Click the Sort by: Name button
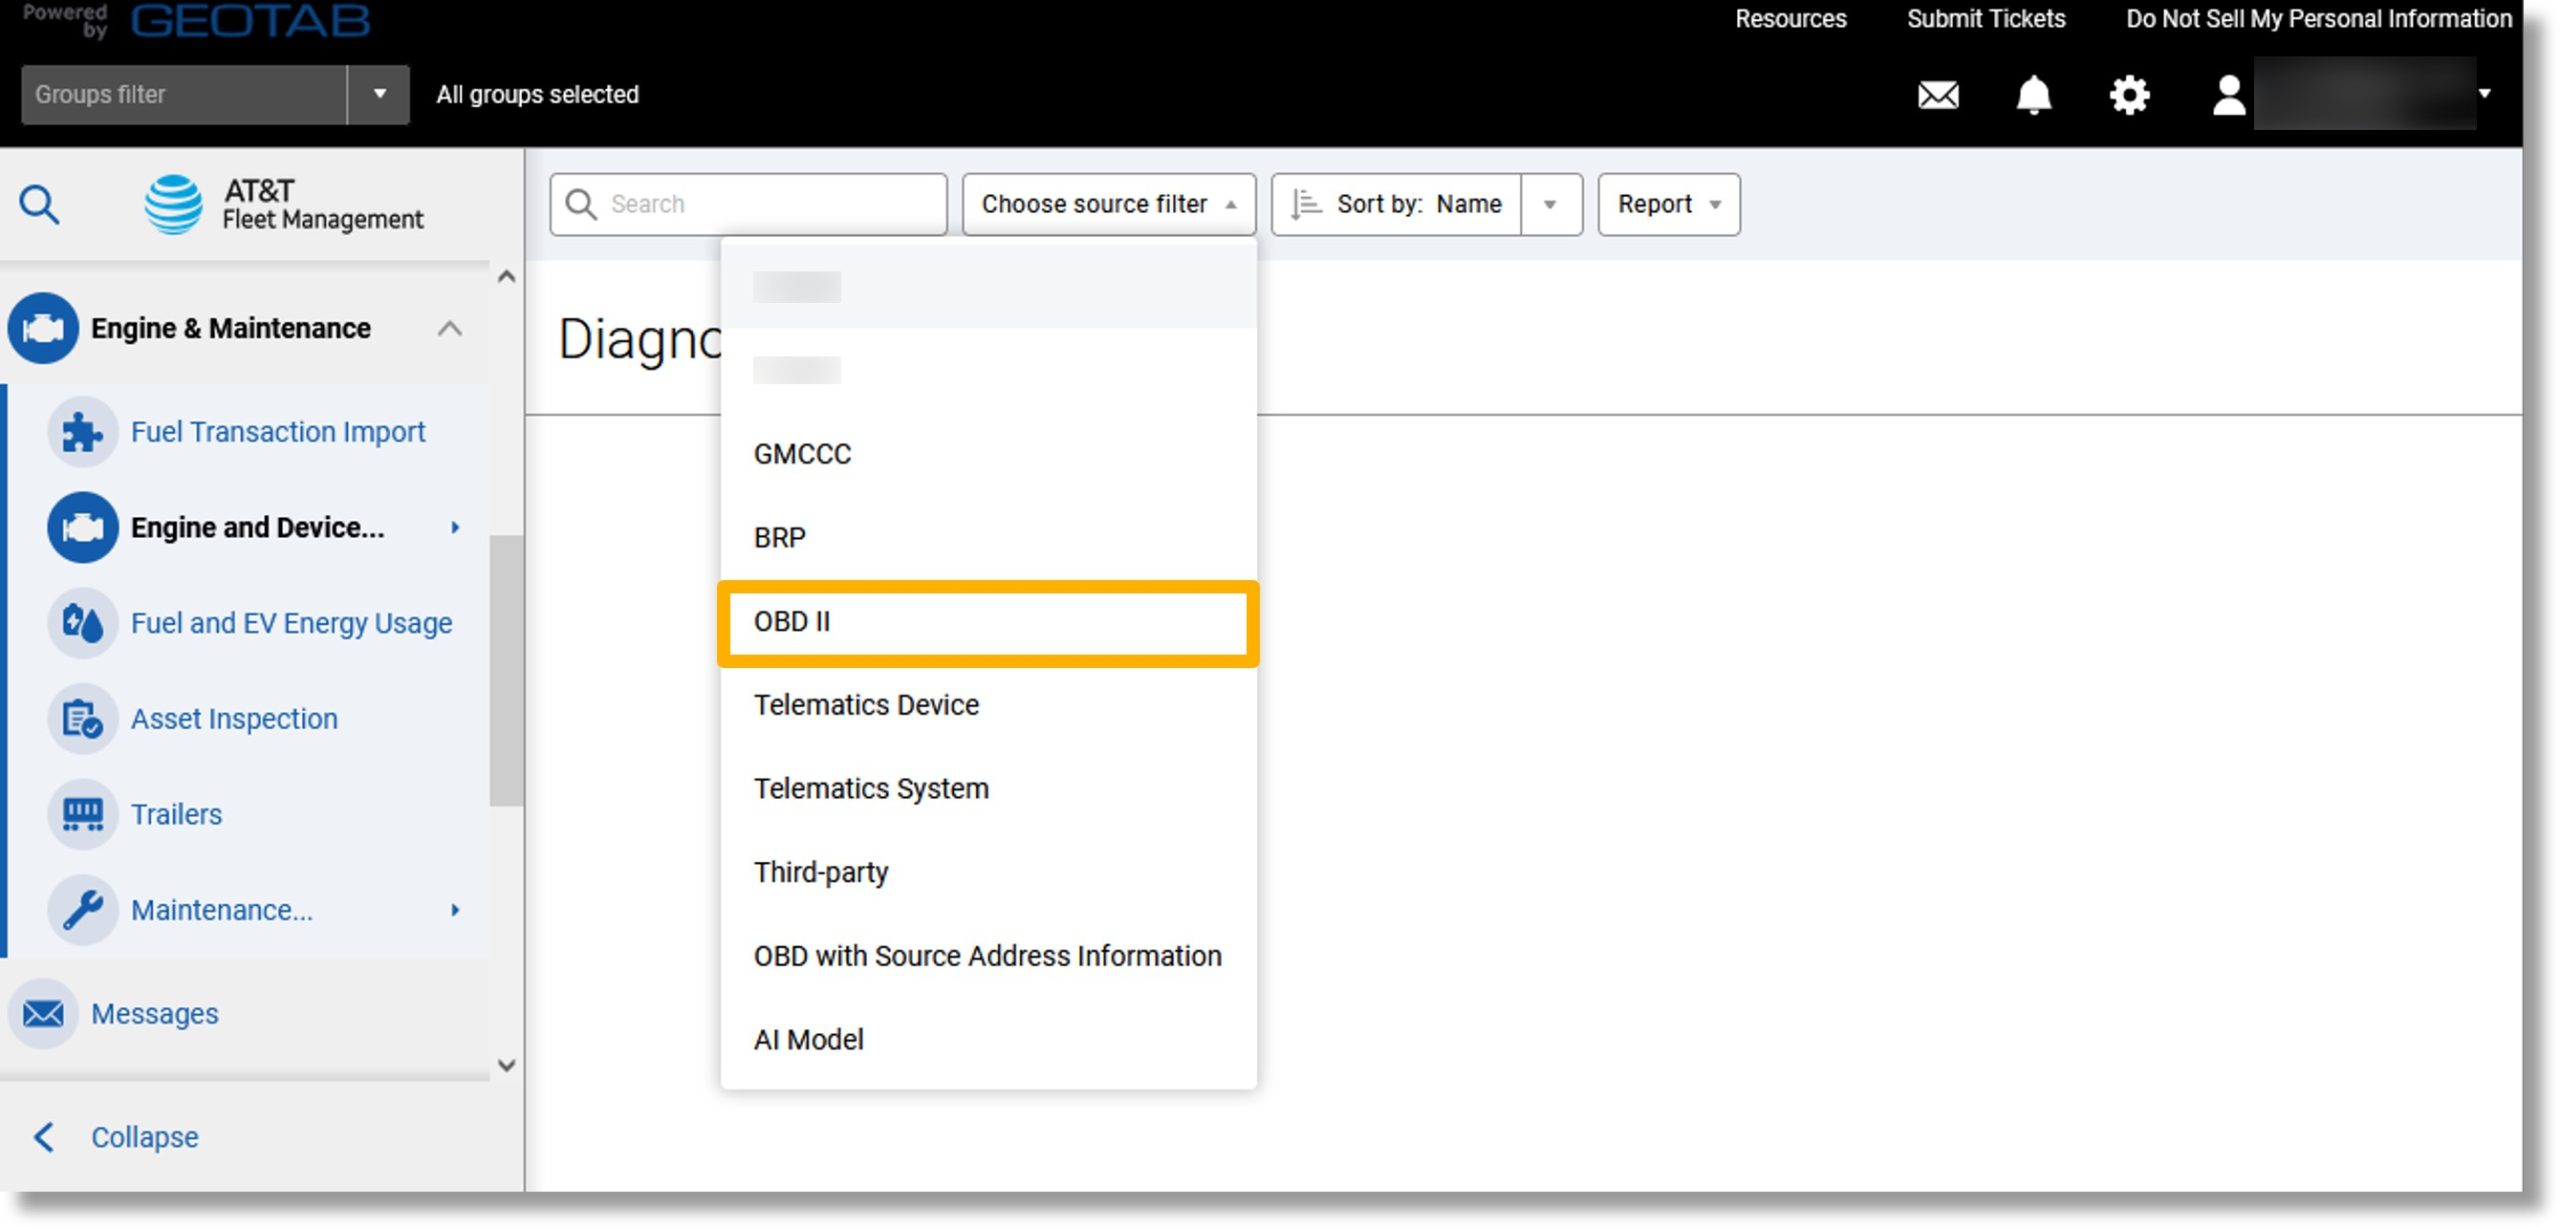2560x1228 pixels. point(1397,204)
